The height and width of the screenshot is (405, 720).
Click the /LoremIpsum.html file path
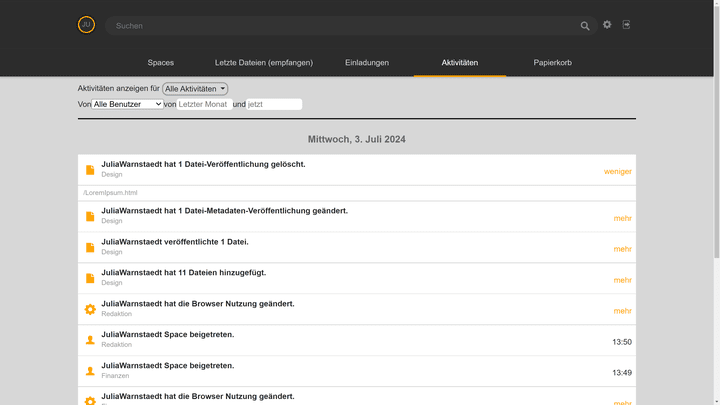point(111,193)
